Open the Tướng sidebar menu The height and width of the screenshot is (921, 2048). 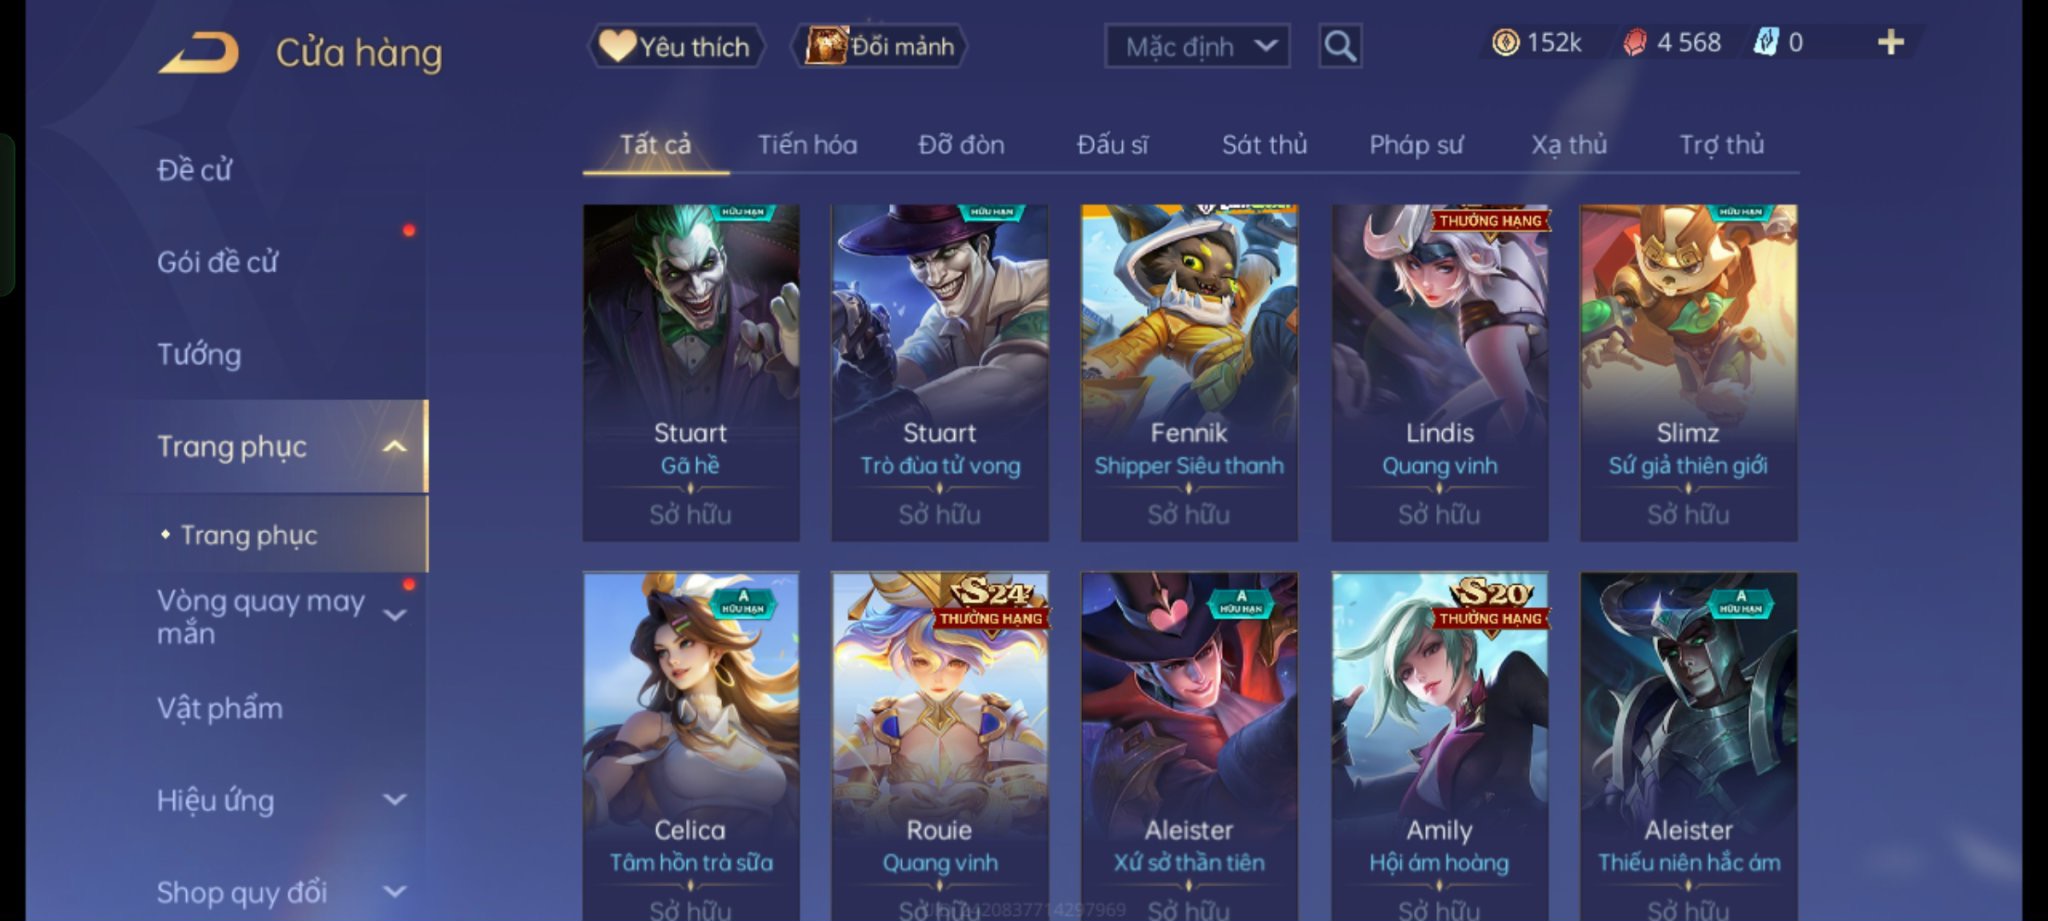point(199,354)
